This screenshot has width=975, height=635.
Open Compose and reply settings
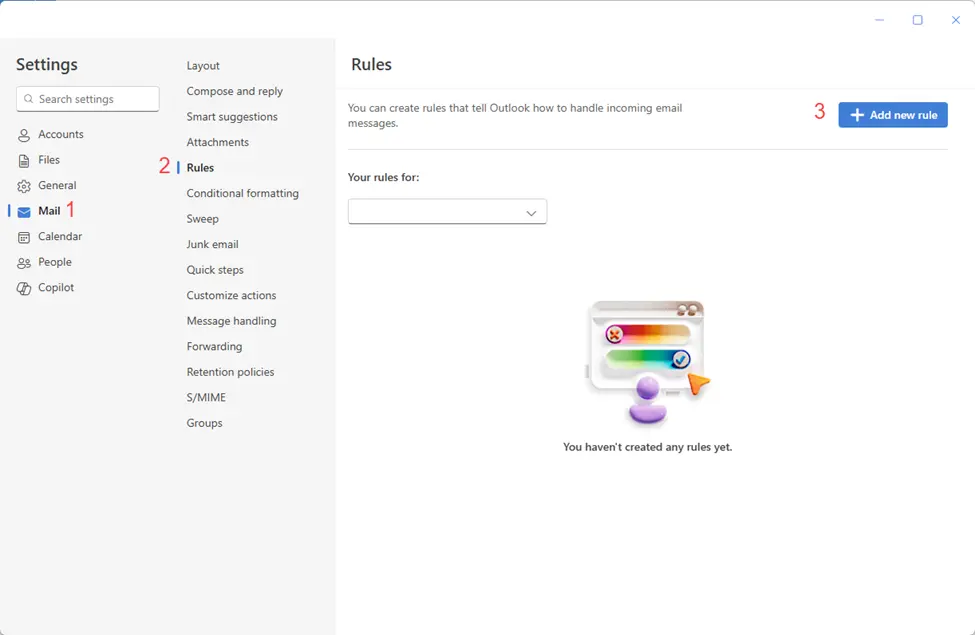pos(233,90)
